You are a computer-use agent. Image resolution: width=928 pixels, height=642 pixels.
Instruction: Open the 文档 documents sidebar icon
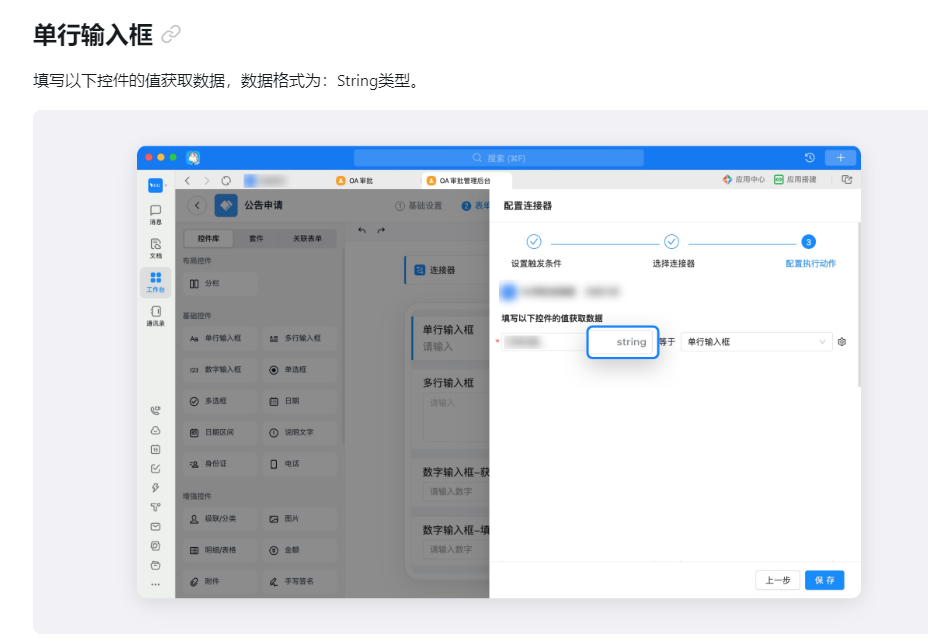[156, 249]
